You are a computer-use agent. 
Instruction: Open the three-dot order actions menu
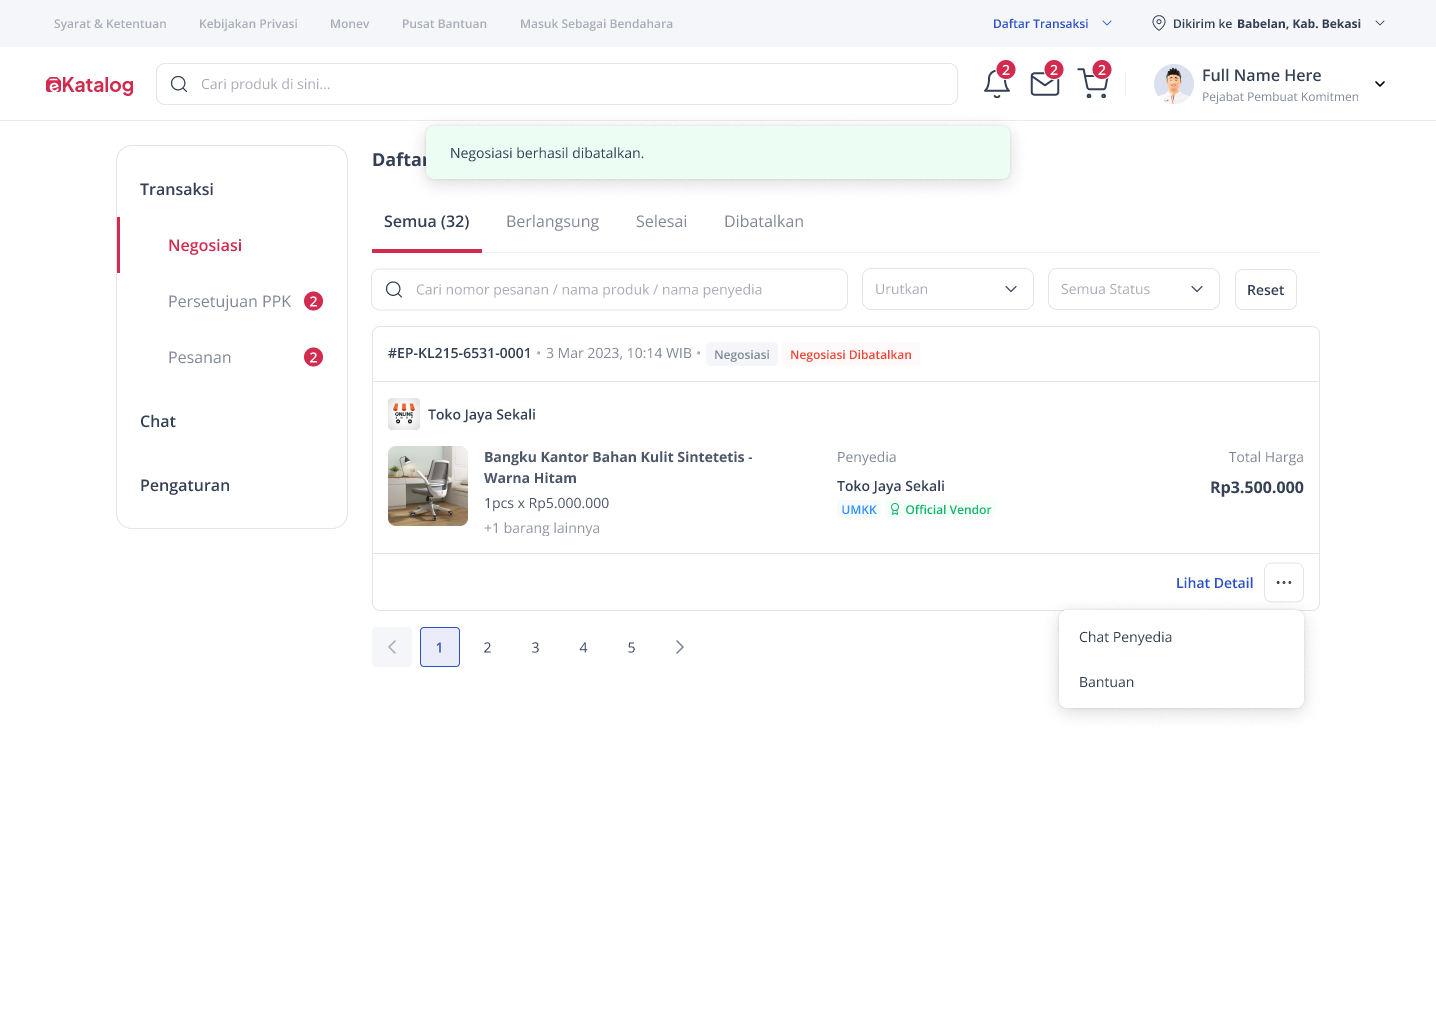click(1283, 582)
